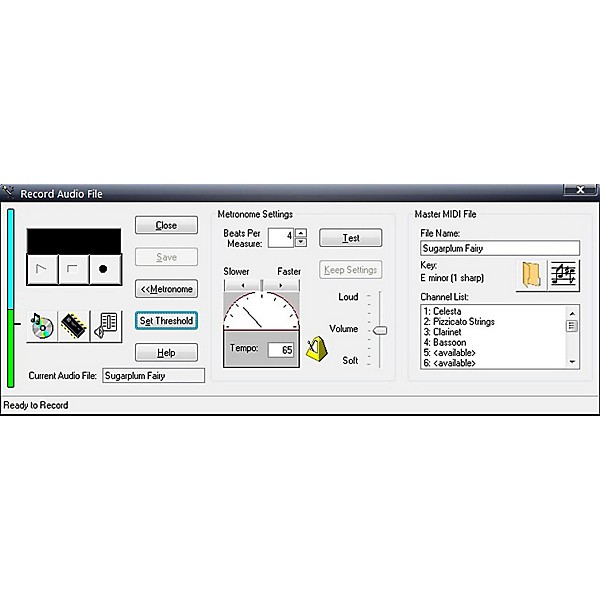Screen dimensions: 600x600
Task: Click the CD with music note icon
Action: (x=42, y=326)
